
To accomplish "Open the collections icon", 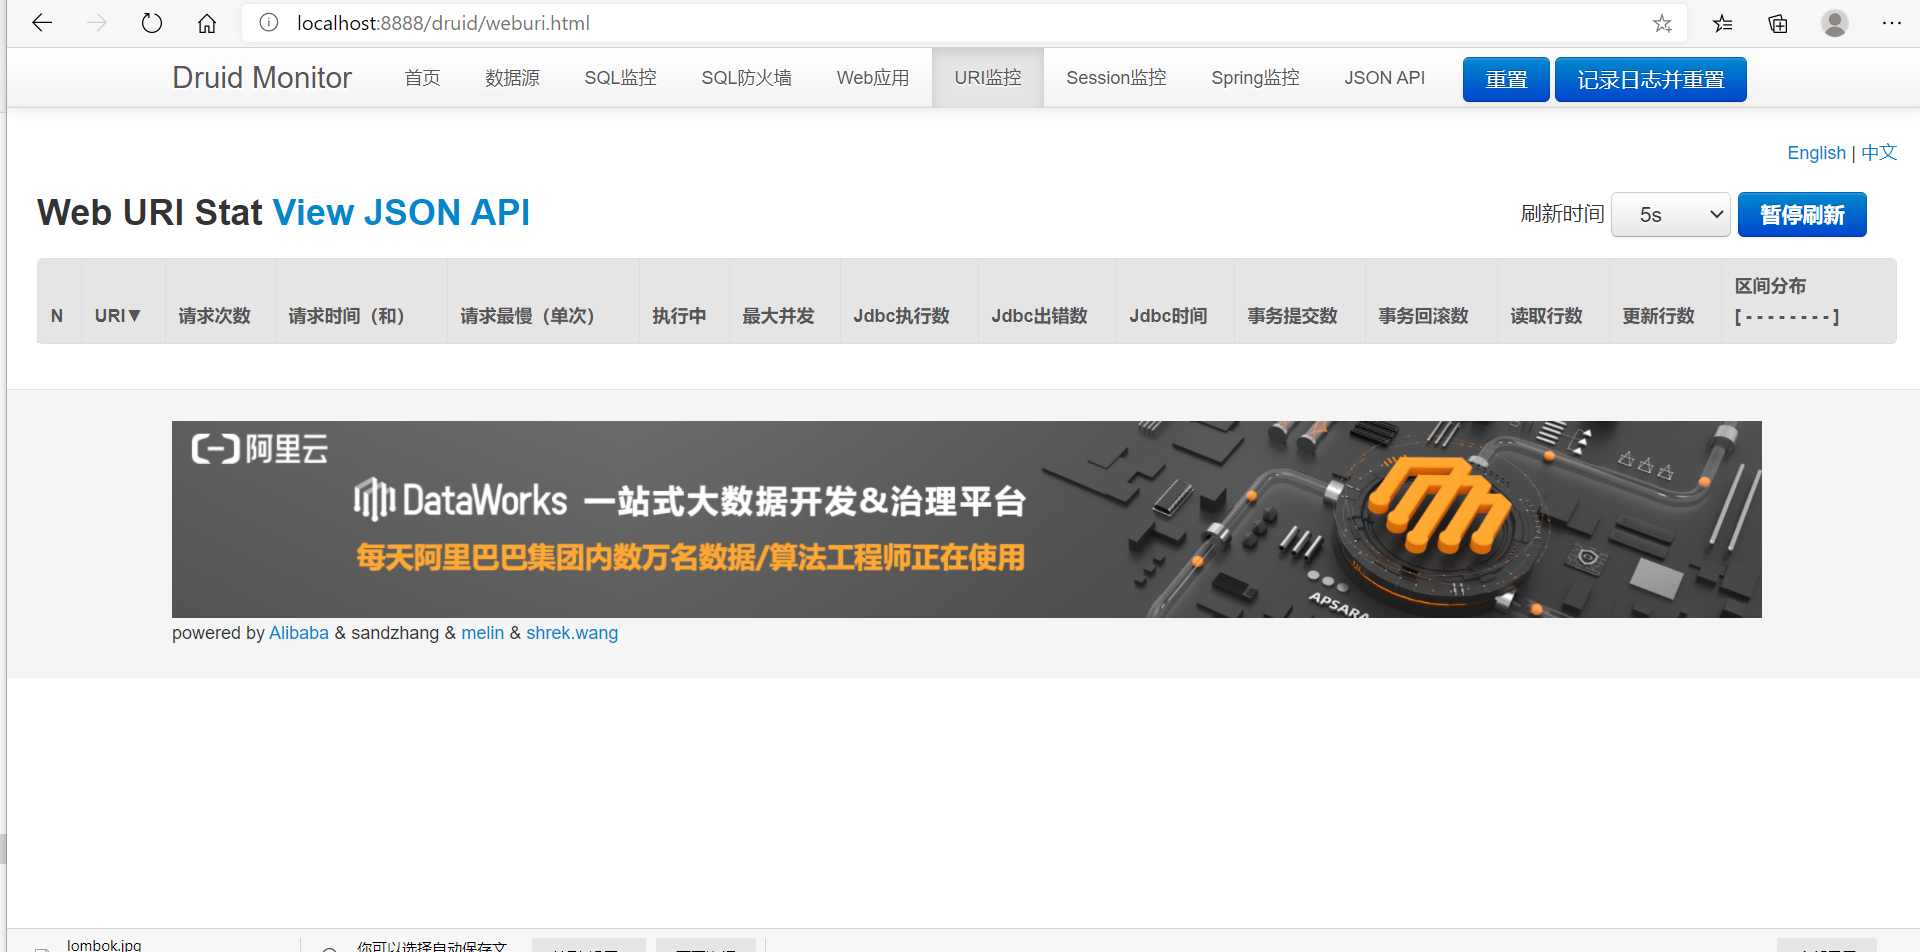I will coord(1778,23).
